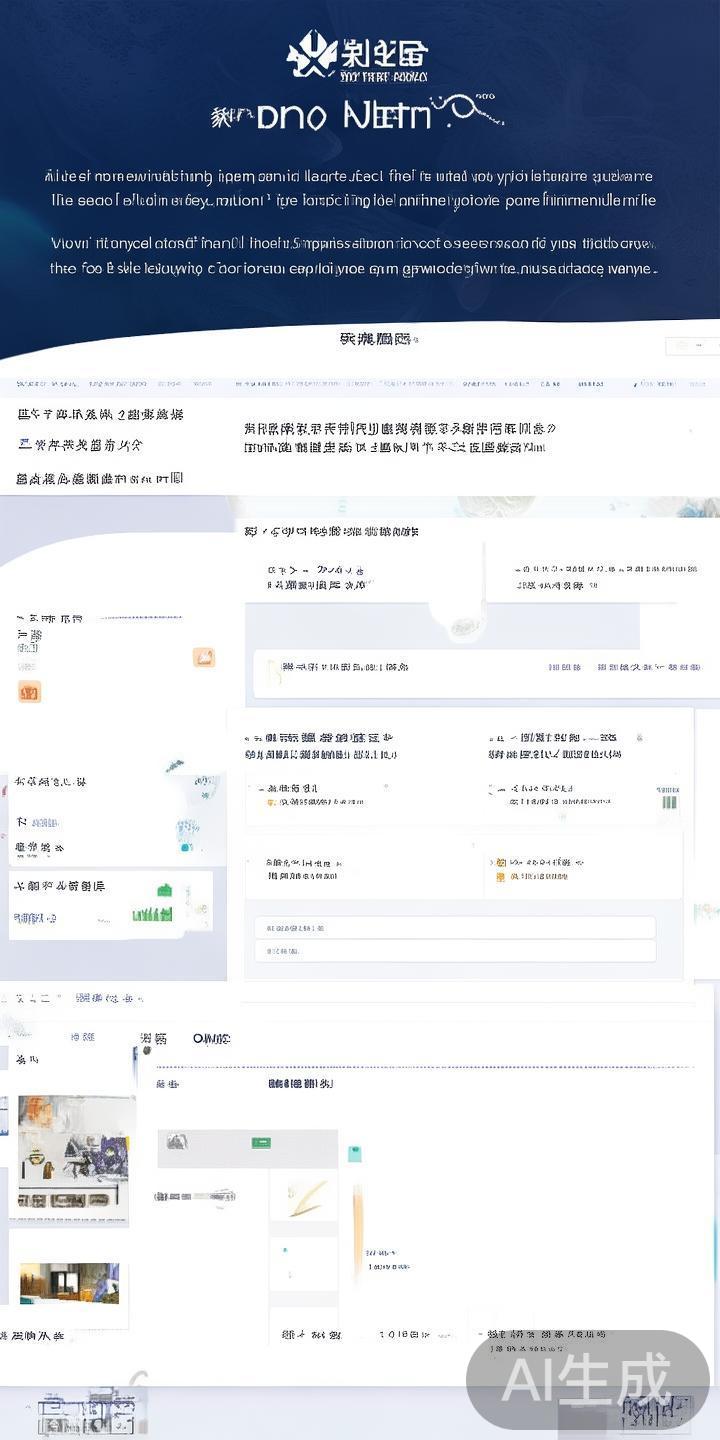Click the green bar chart graphic
This screenshot has width=720, height=1440.
(152, 913)
